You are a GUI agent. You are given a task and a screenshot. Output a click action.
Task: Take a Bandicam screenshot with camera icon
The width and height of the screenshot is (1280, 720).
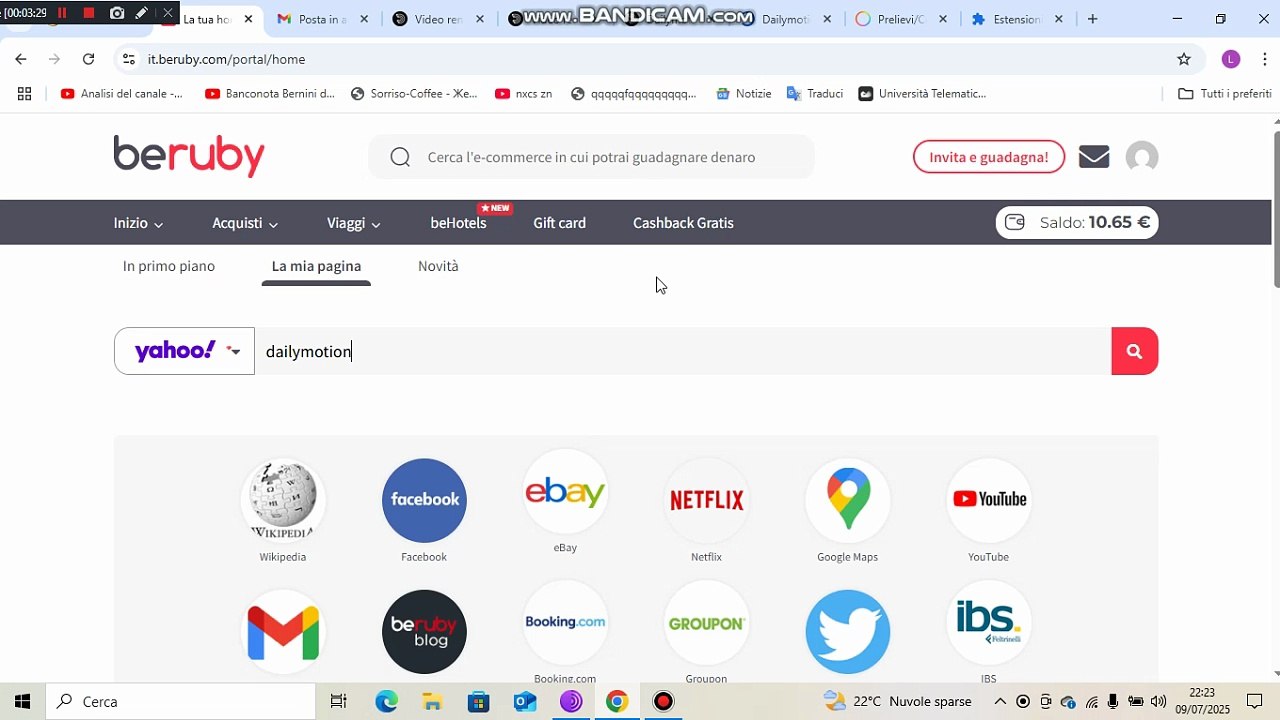pos(117,13)
